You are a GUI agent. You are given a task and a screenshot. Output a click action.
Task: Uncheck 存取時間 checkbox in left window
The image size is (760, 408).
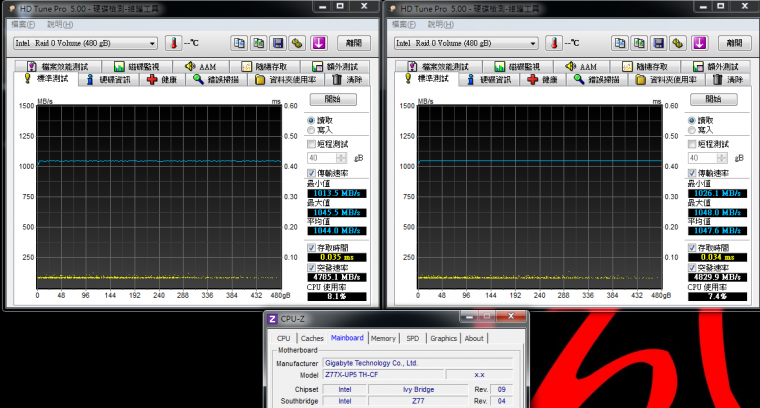pos(312,247)
